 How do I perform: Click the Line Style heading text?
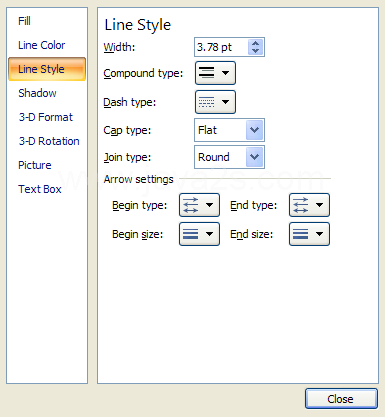pos(138,25)
